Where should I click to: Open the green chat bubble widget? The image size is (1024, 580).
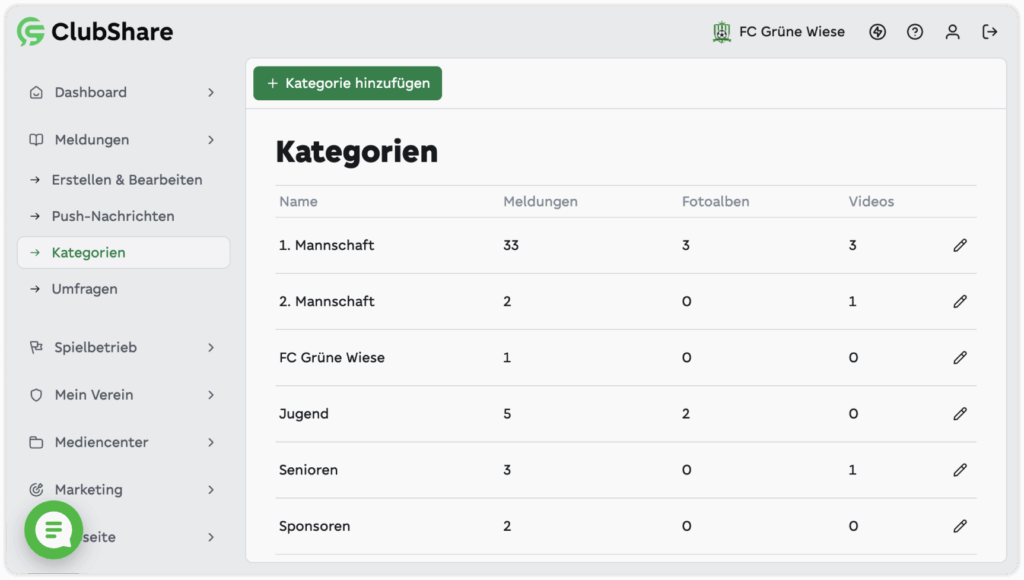54,530
